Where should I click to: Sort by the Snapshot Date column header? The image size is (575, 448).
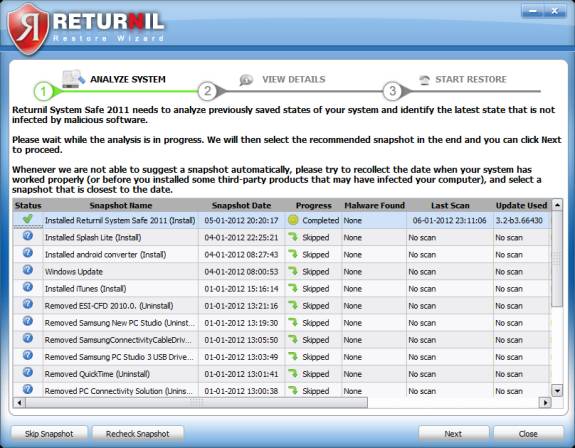(x=241, y=205)
